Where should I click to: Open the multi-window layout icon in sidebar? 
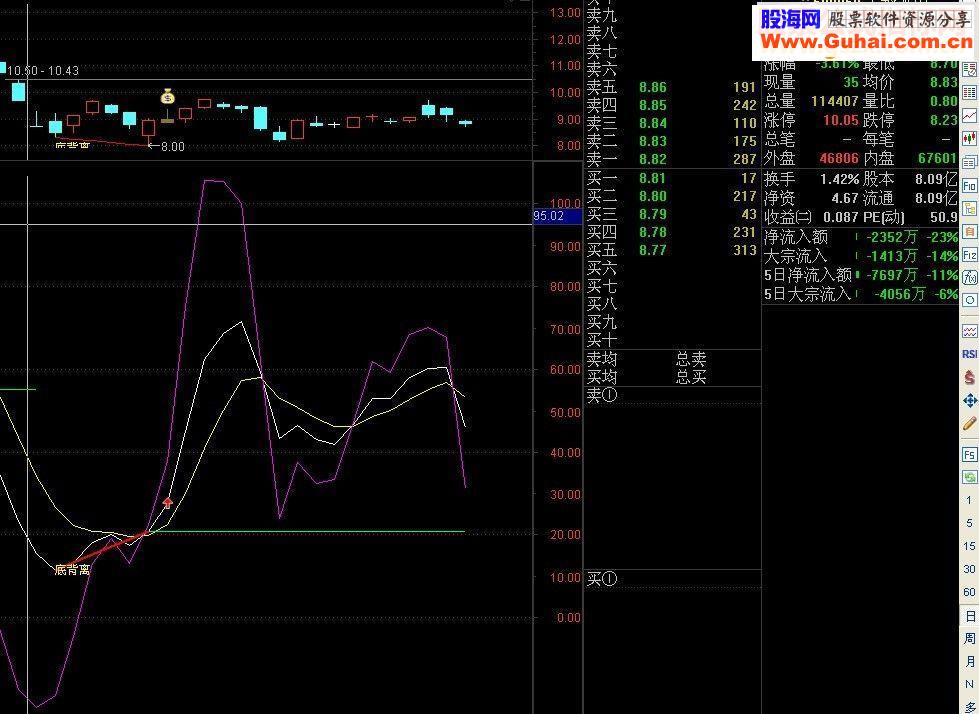(969, 162)
